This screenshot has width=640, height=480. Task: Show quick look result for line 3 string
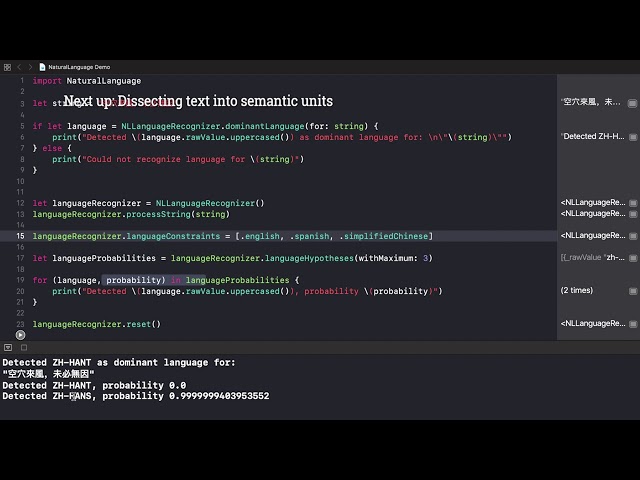coord(632,103)
